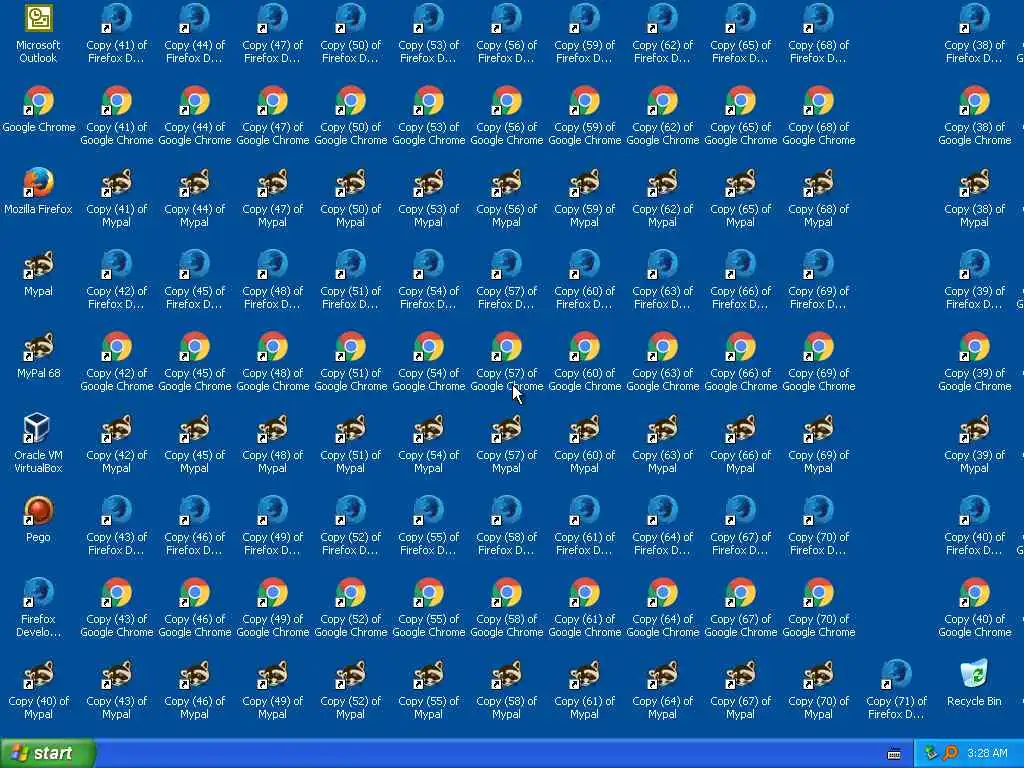Select Copy (50) of Google Chrome icon
The width and height of the screenshot is (1024, 768).
point(350,101)
